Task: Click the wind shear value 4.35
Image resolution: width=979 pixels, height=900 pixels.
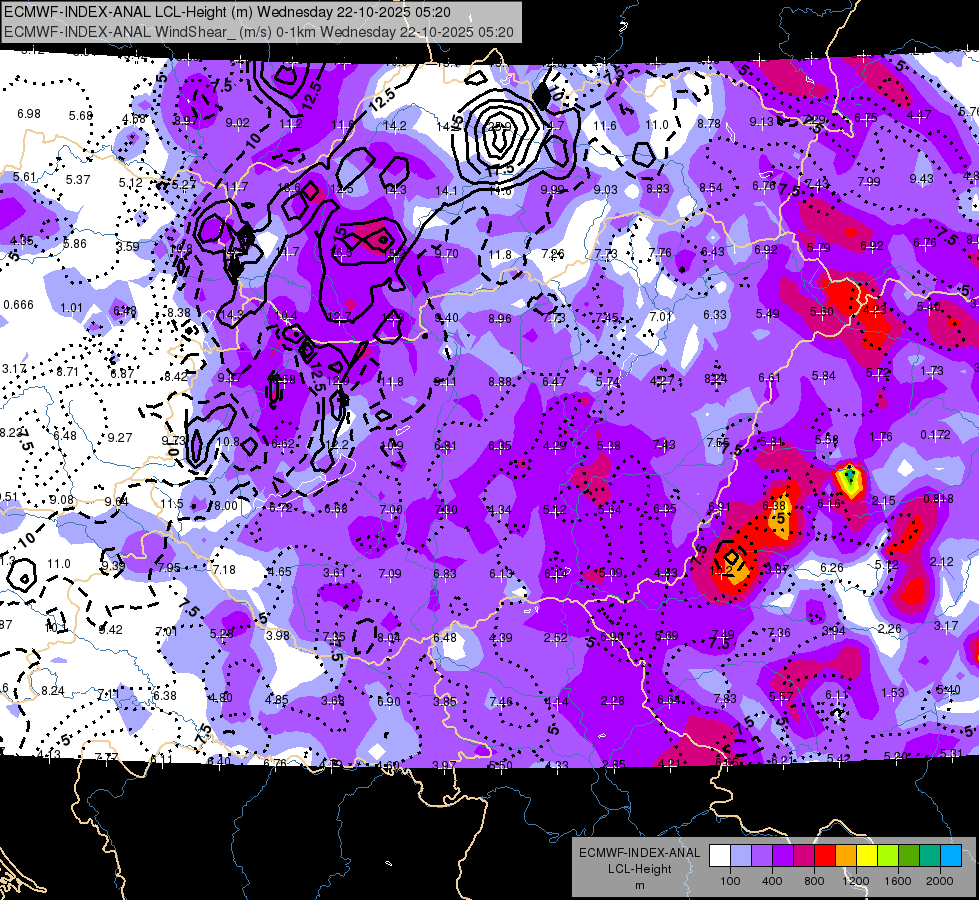Action: pos(22,241)
